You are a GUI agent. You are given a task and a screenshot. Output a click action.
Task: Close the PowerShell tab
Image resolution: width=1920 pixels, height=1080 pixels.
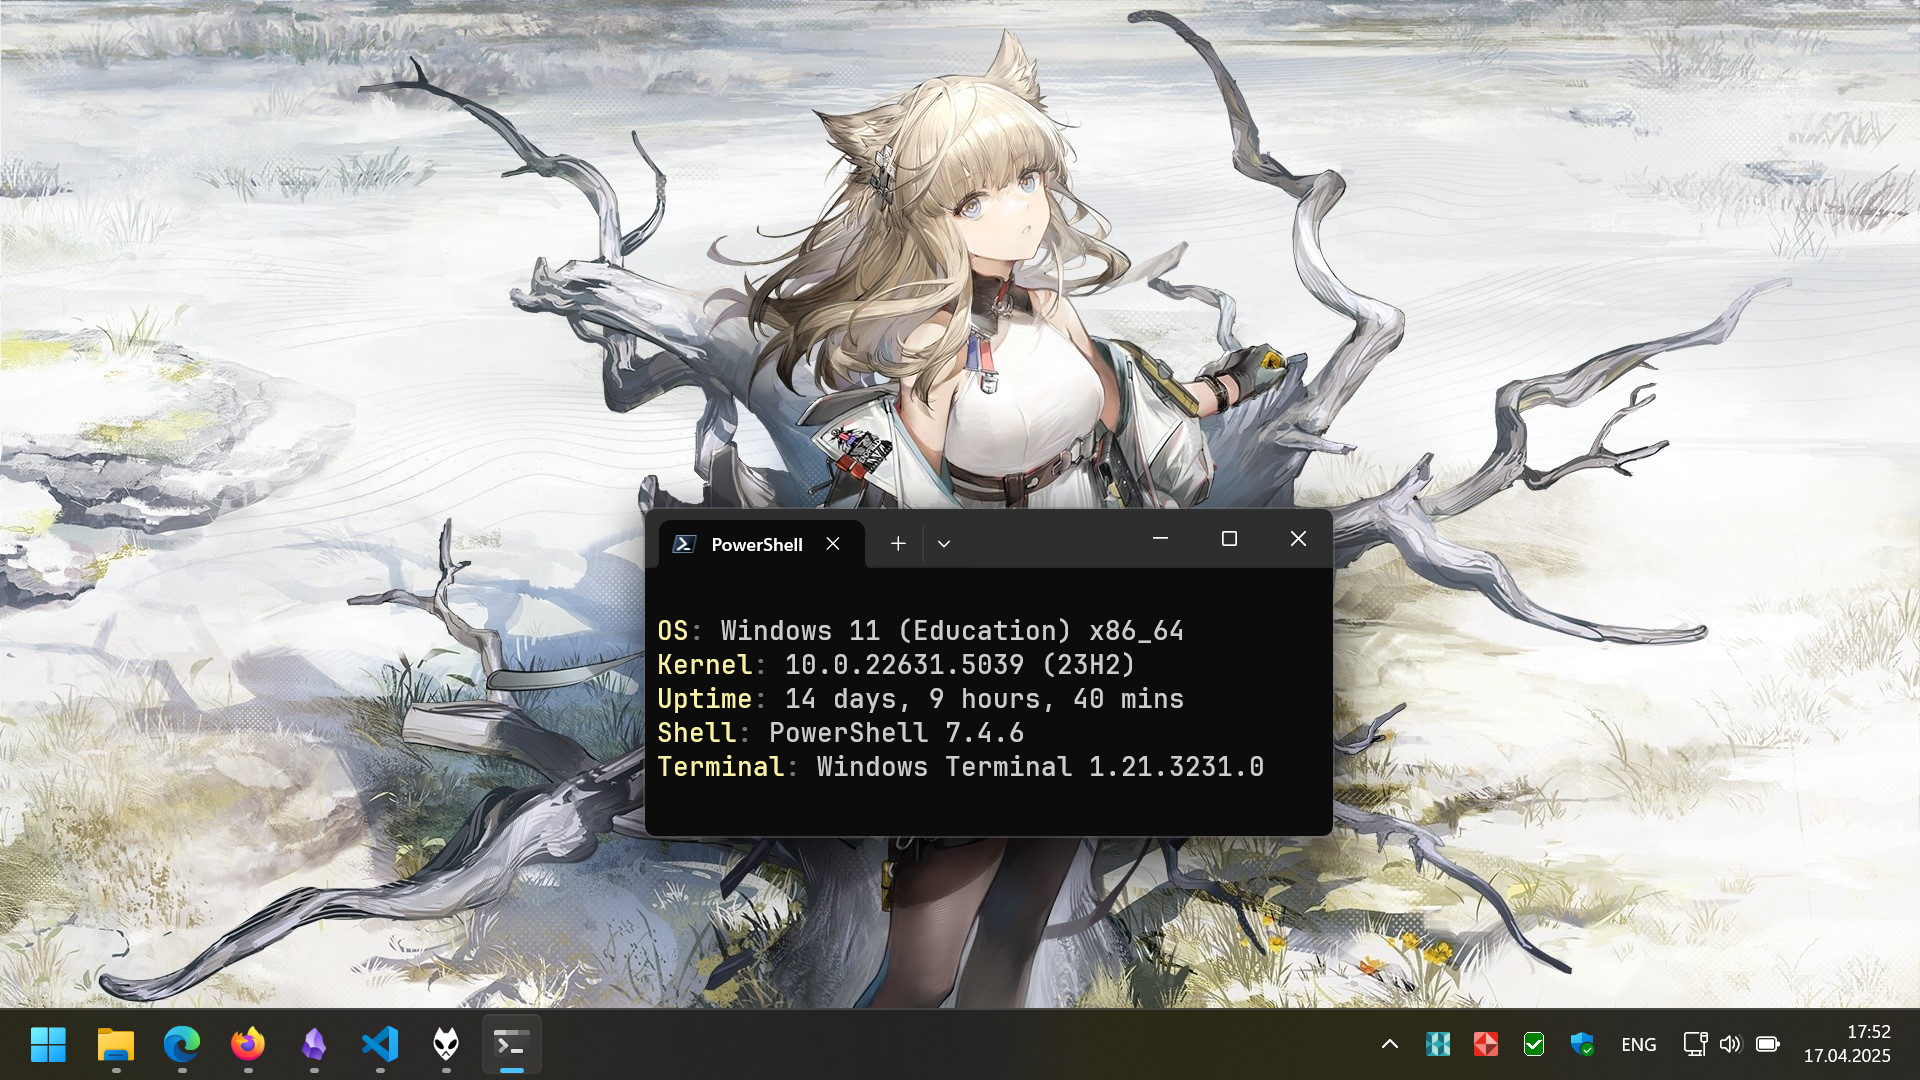click(833, 544)
